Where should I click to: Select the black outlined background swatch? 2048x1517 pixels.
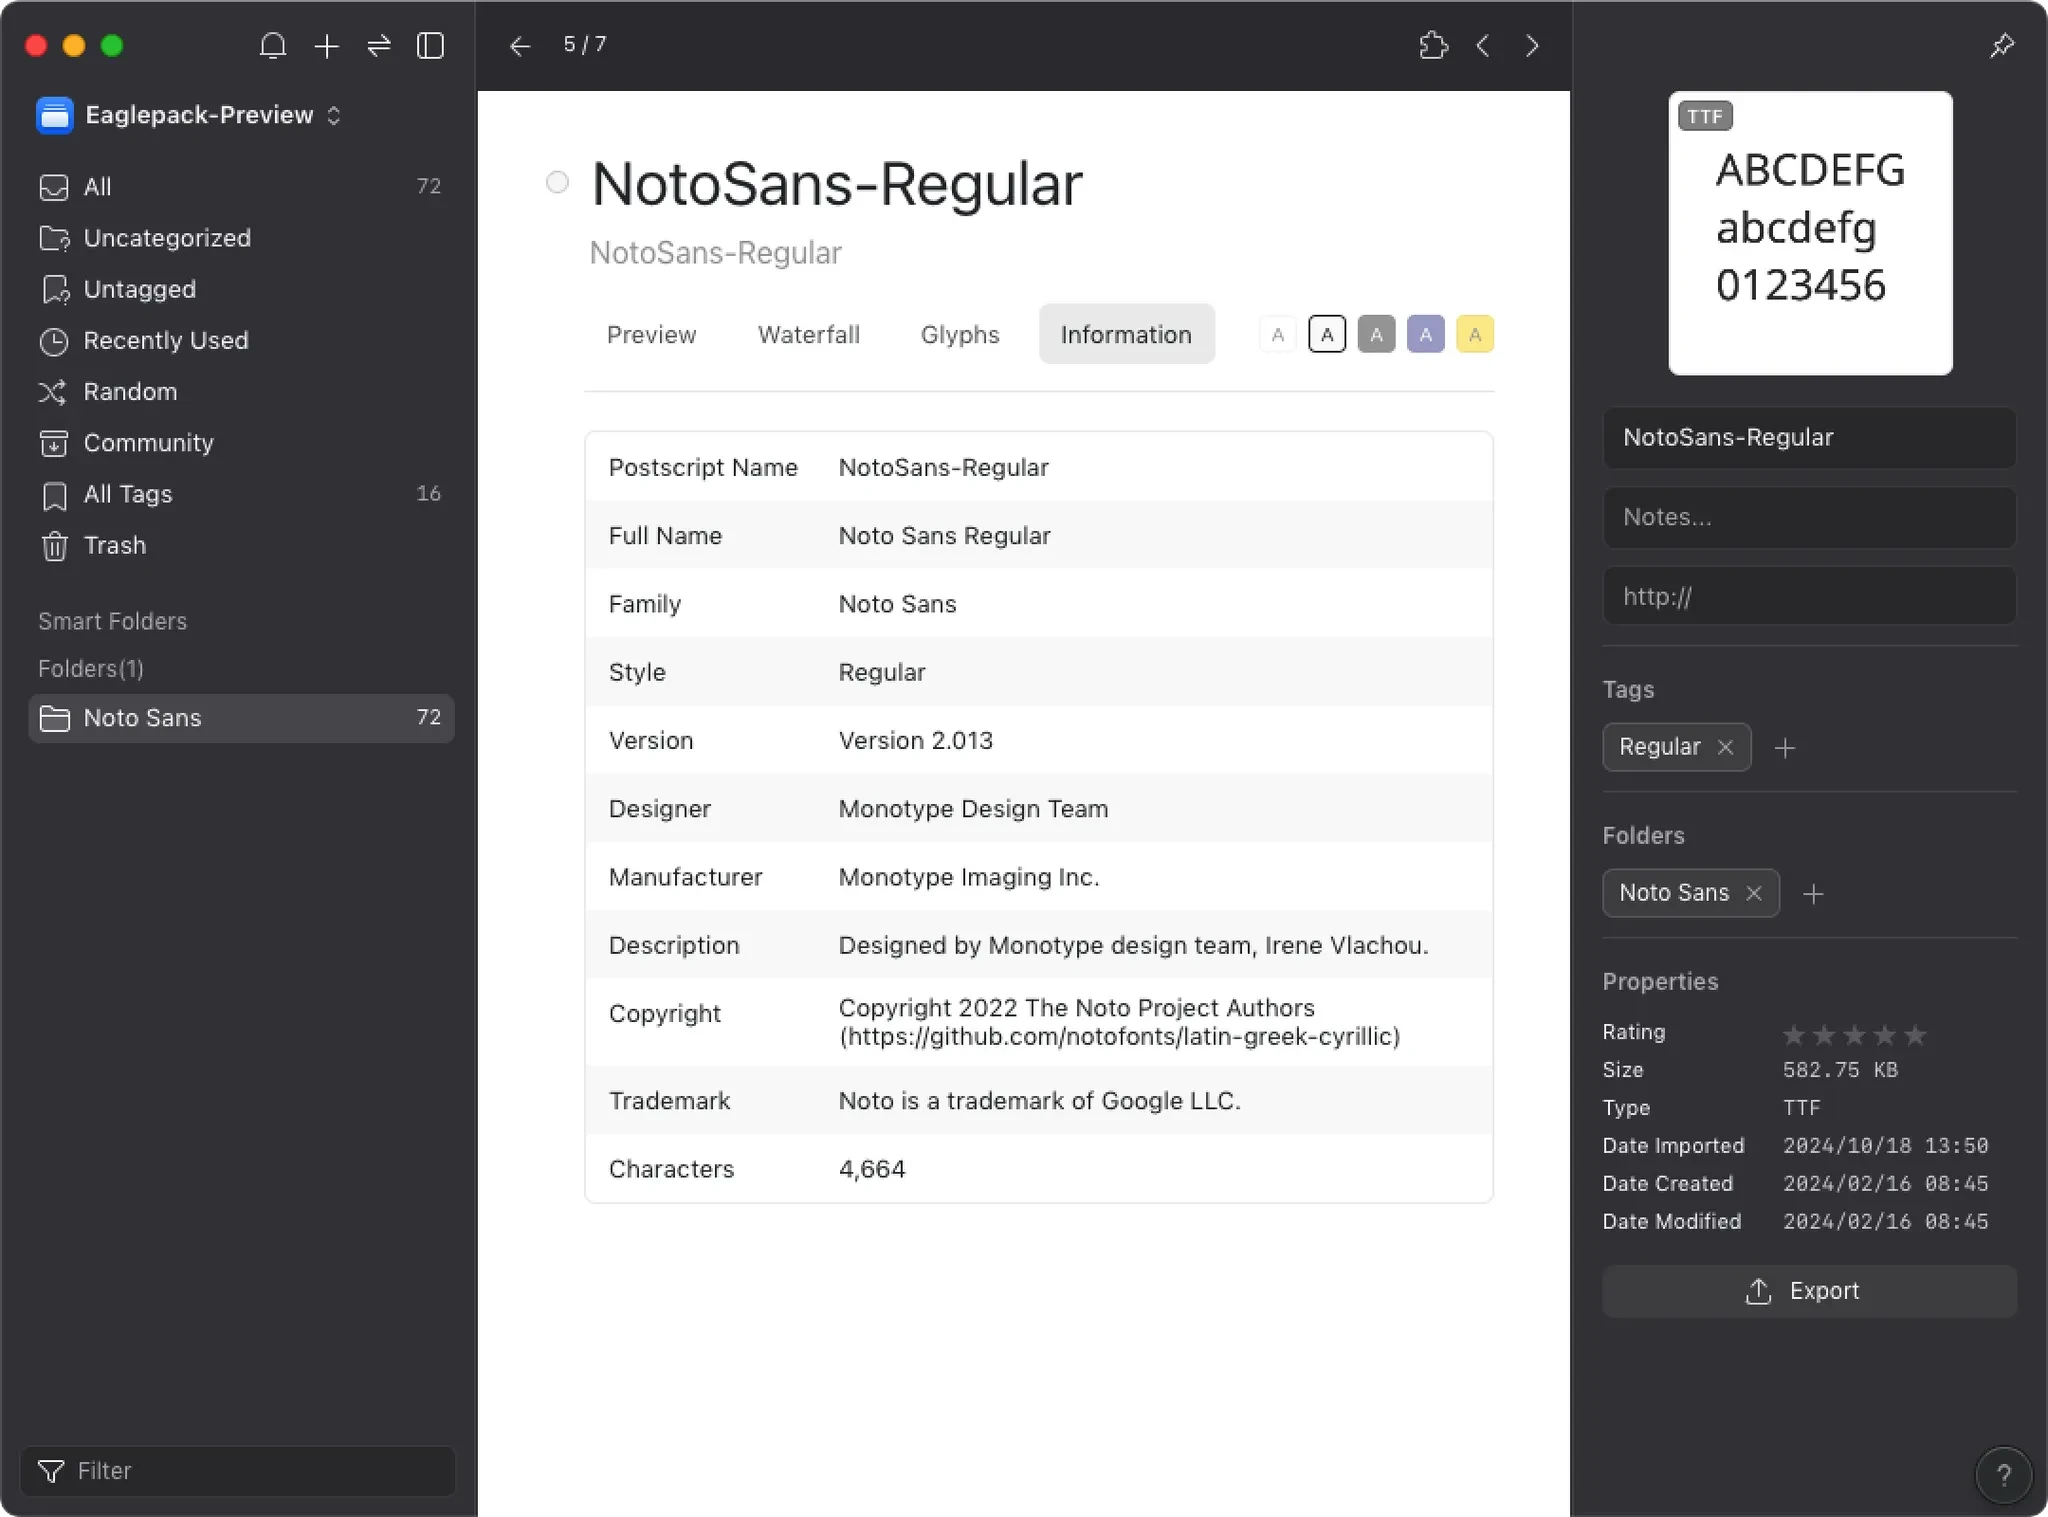tap(1327, 335)
